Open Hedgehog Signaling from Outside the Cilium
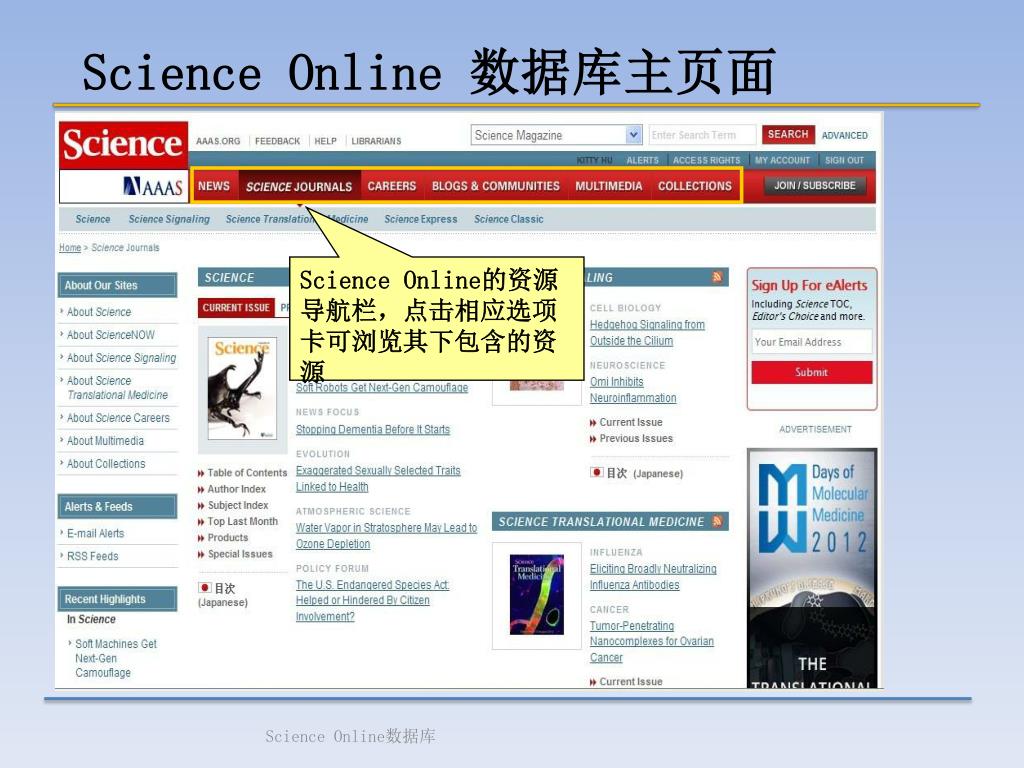Screen dimensions: 1024x768 [x=647, y=333]
